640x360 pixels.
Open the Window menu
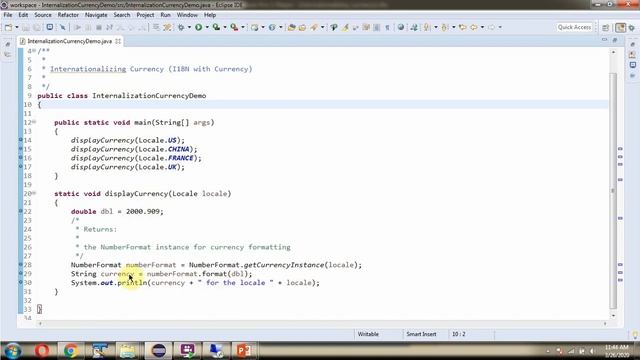[x=187, y=15]
